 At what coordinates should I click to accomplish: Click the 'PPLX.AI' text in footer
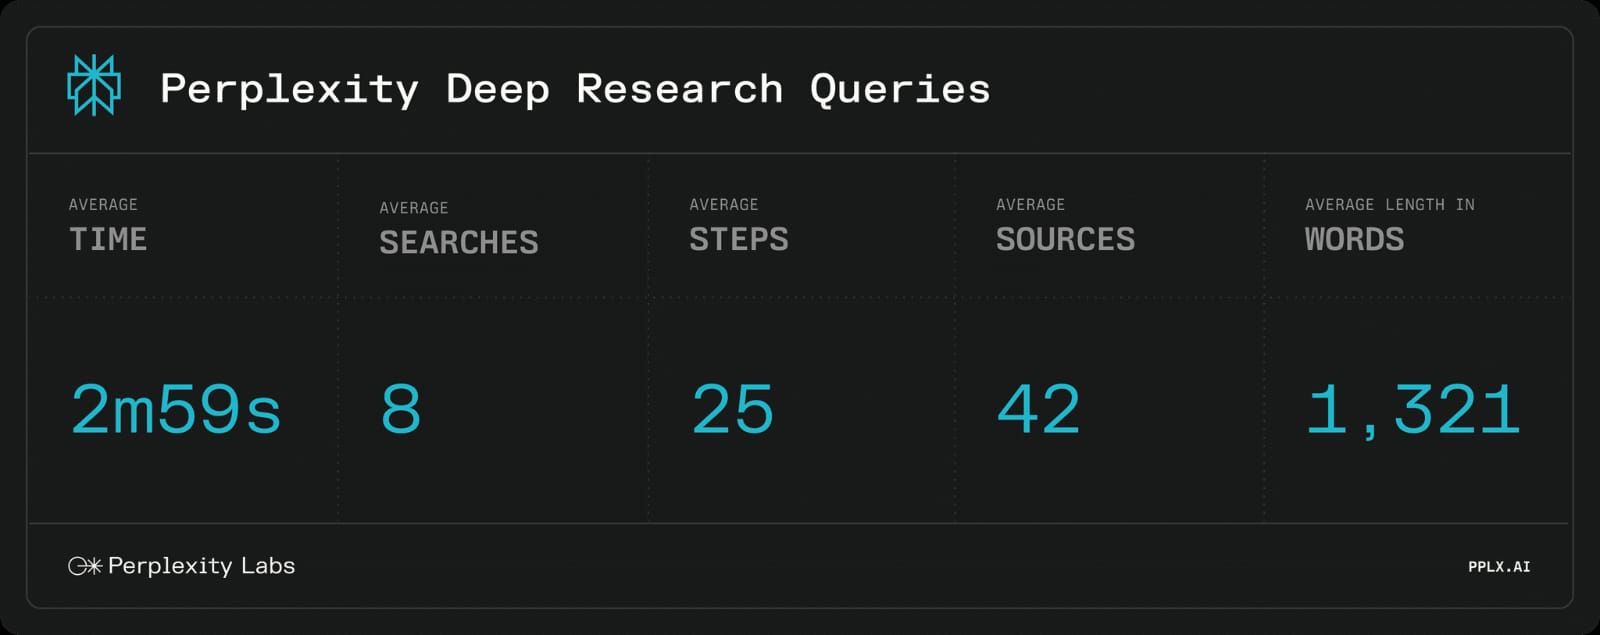pos(1499,567)
